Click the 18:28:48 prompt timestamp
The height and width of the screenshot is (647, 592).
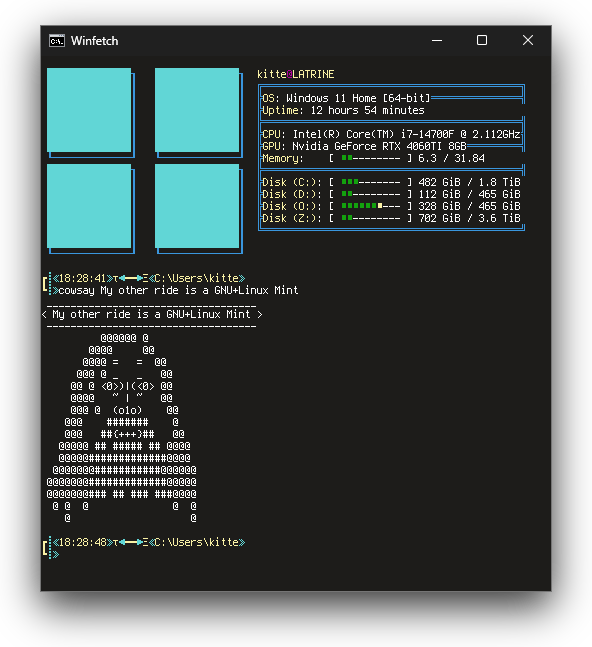pyautogui.click(x=83, y=542)
